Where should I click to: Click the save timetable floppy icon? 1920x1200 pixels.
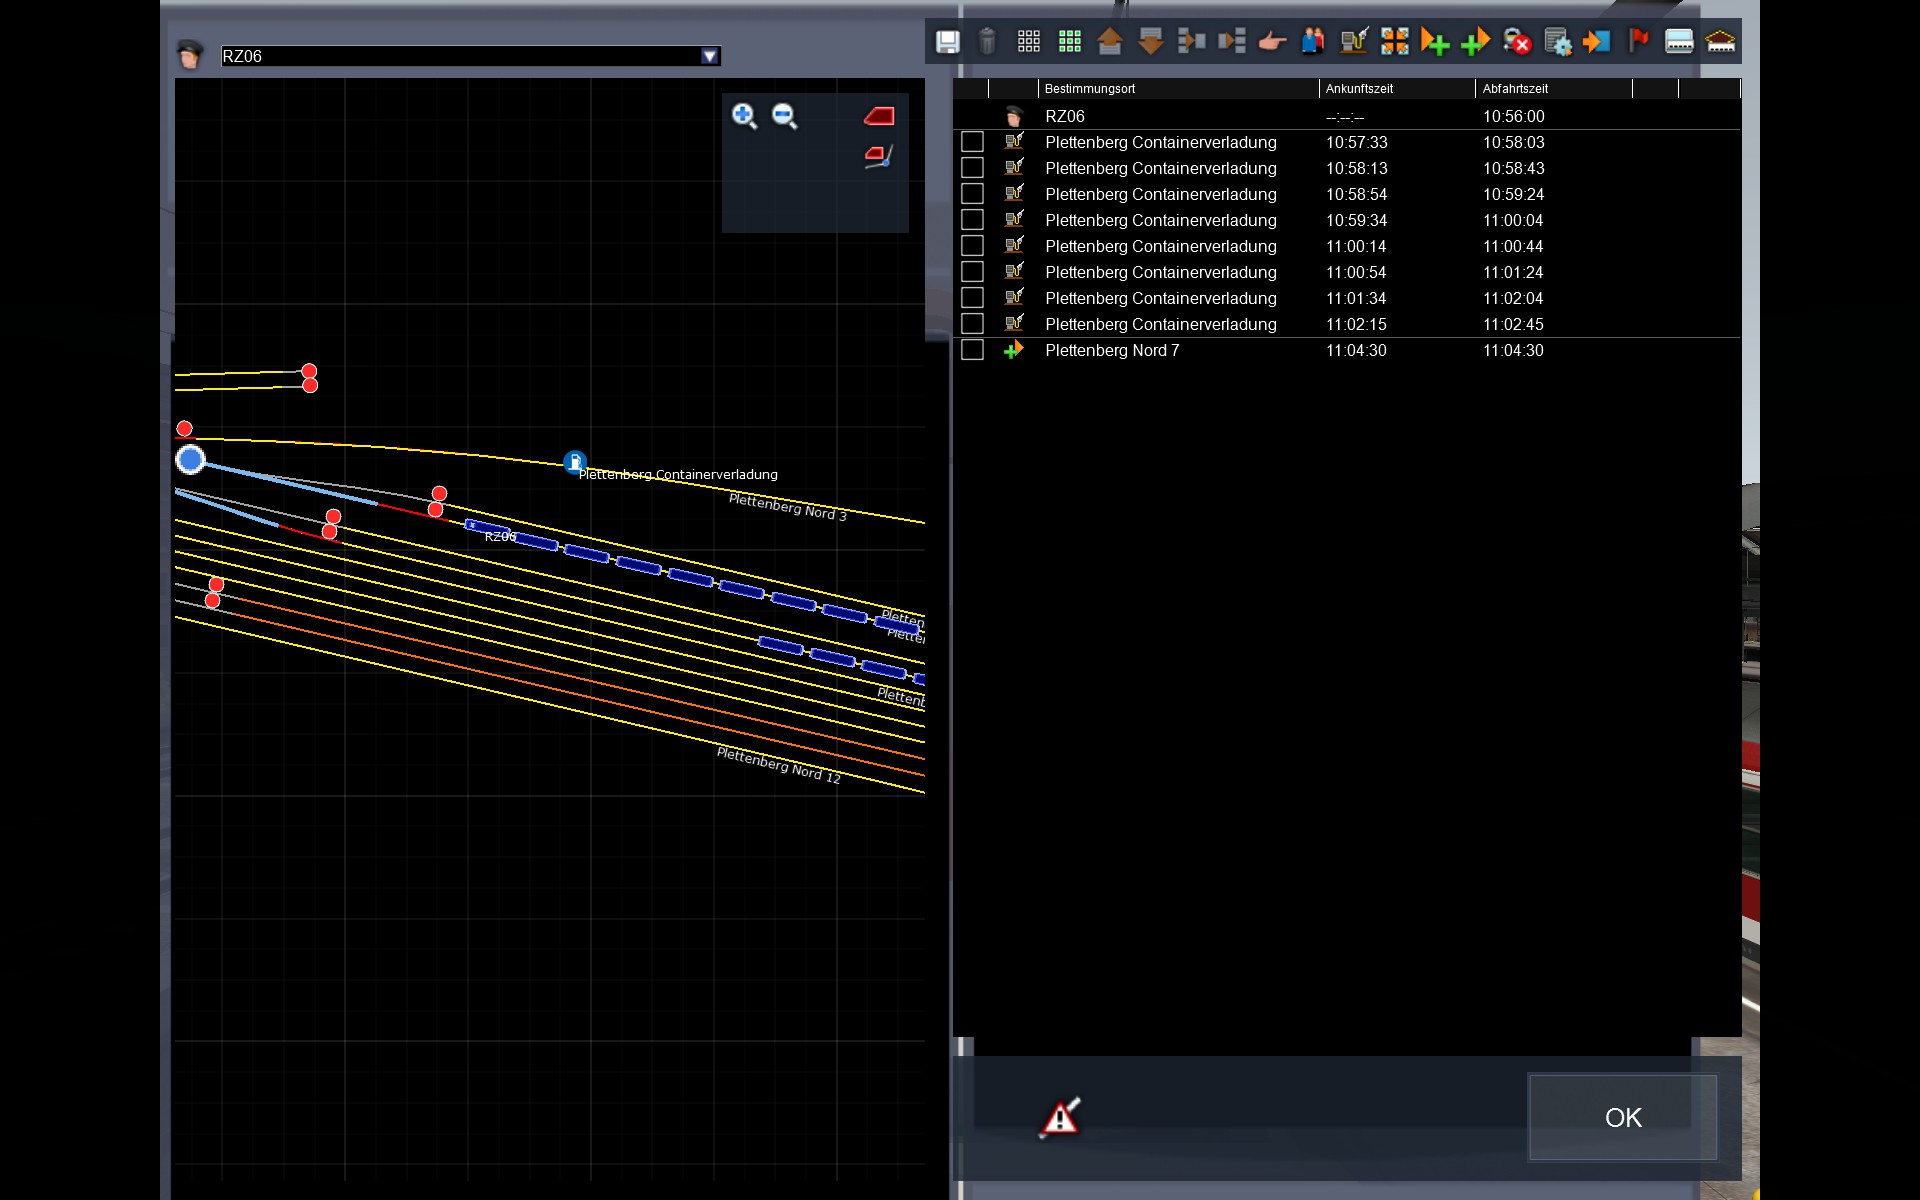click(947, 42)
